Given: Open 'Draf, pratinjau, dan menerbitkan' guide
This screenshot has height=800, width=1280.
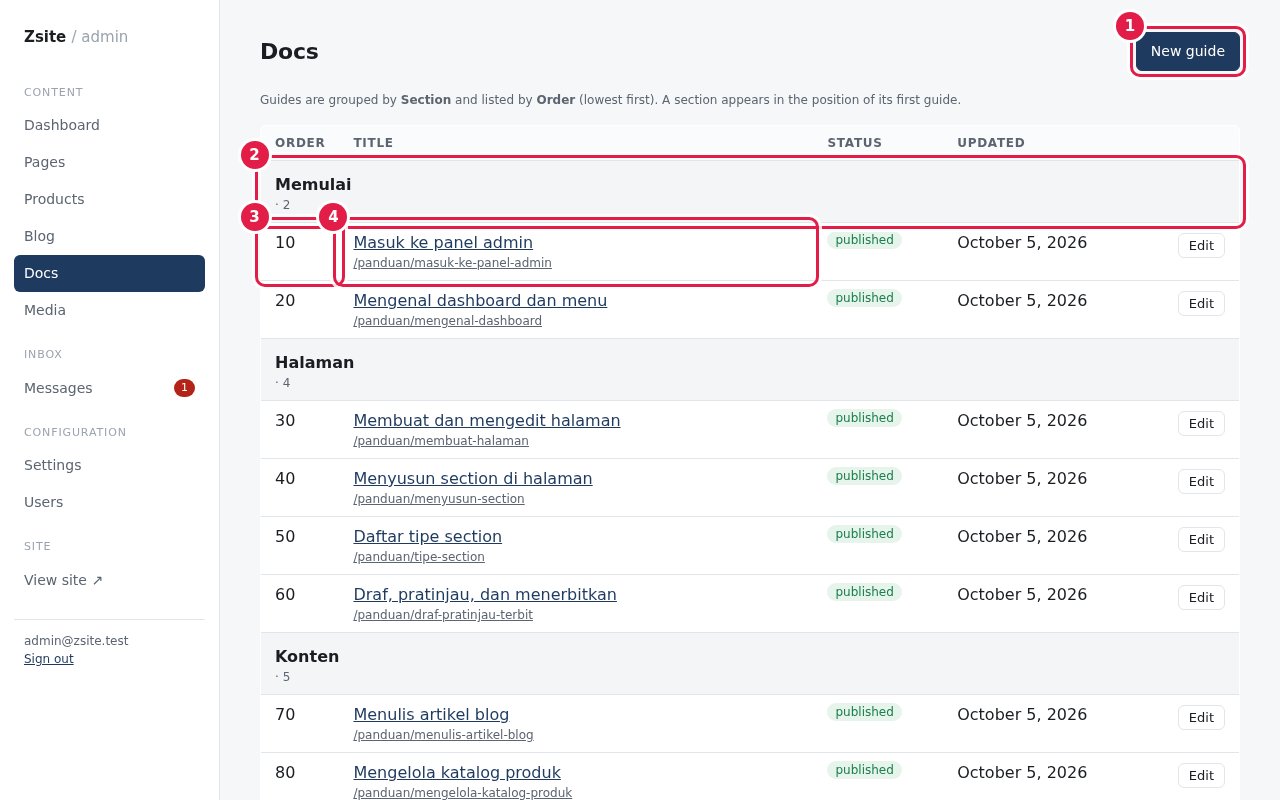Looking at the screenshot, I should [x=485, y=594].
